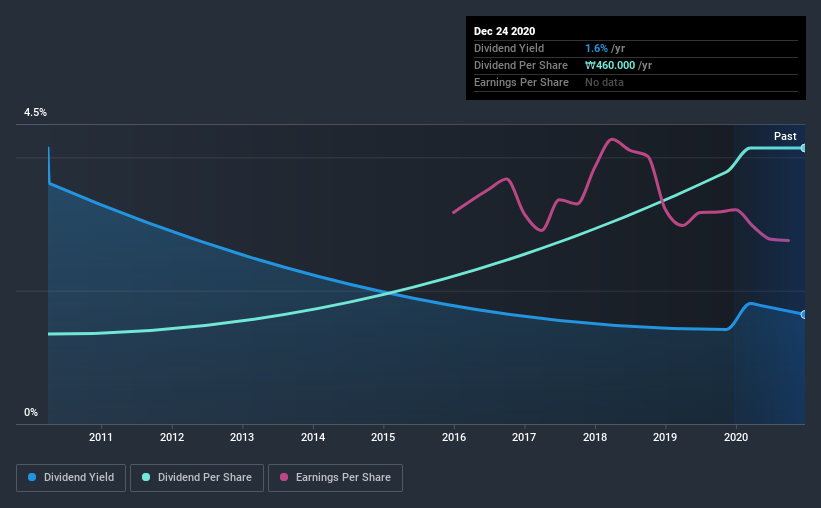Click the ₩460.000 dividend per share value
Image resolution: width=821 pixels, height=508 pixels.
point(610,65)
